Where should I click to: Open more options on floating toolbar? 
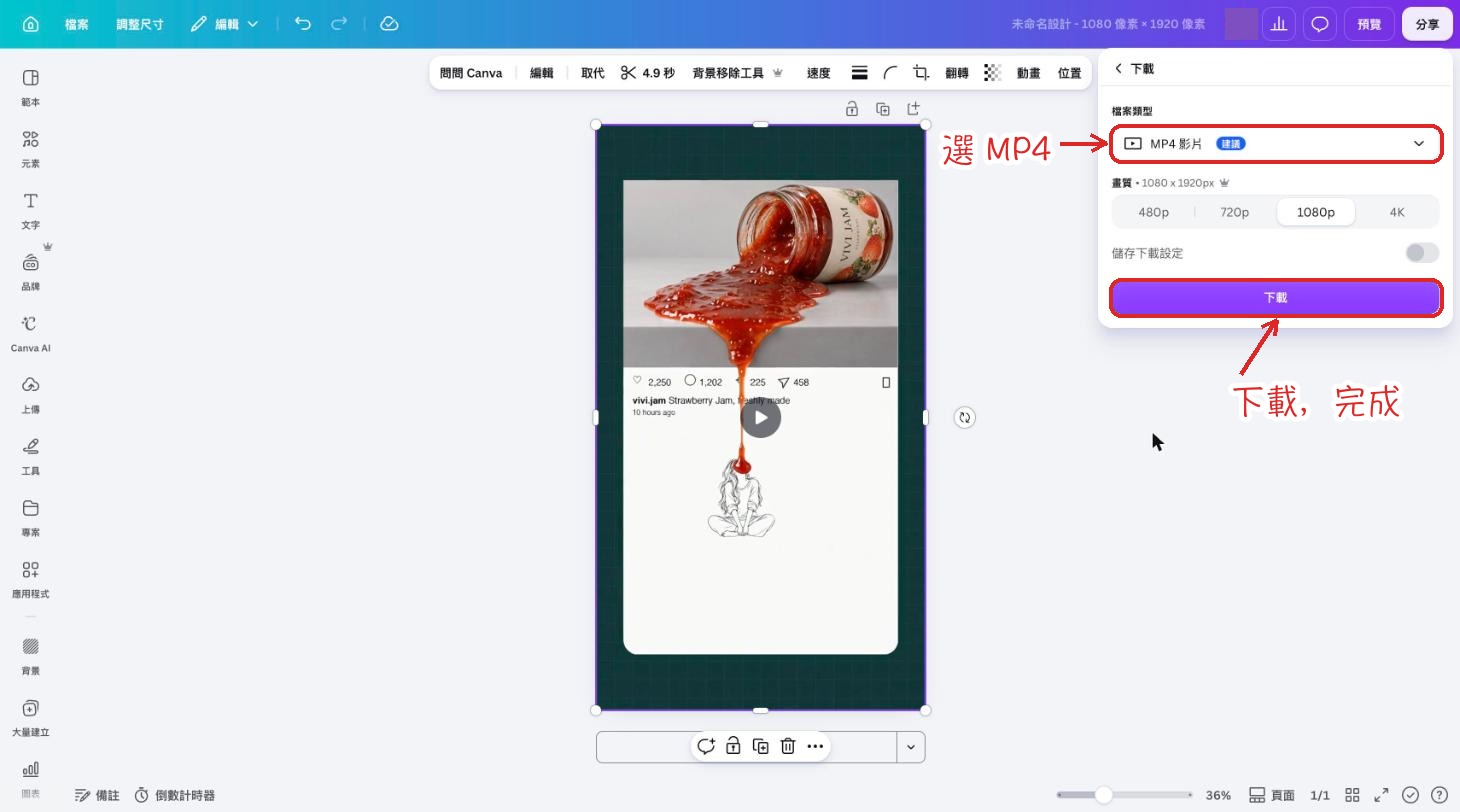815,746
